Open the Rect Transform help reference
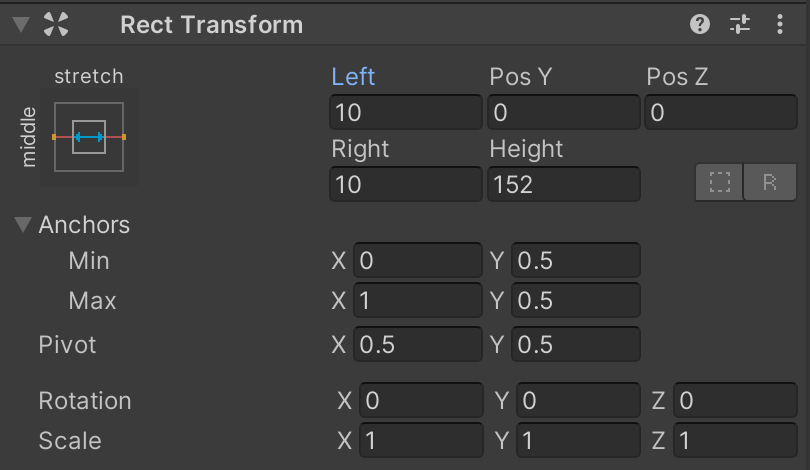This screenshot has width=810, height=470. pos(700,25)
